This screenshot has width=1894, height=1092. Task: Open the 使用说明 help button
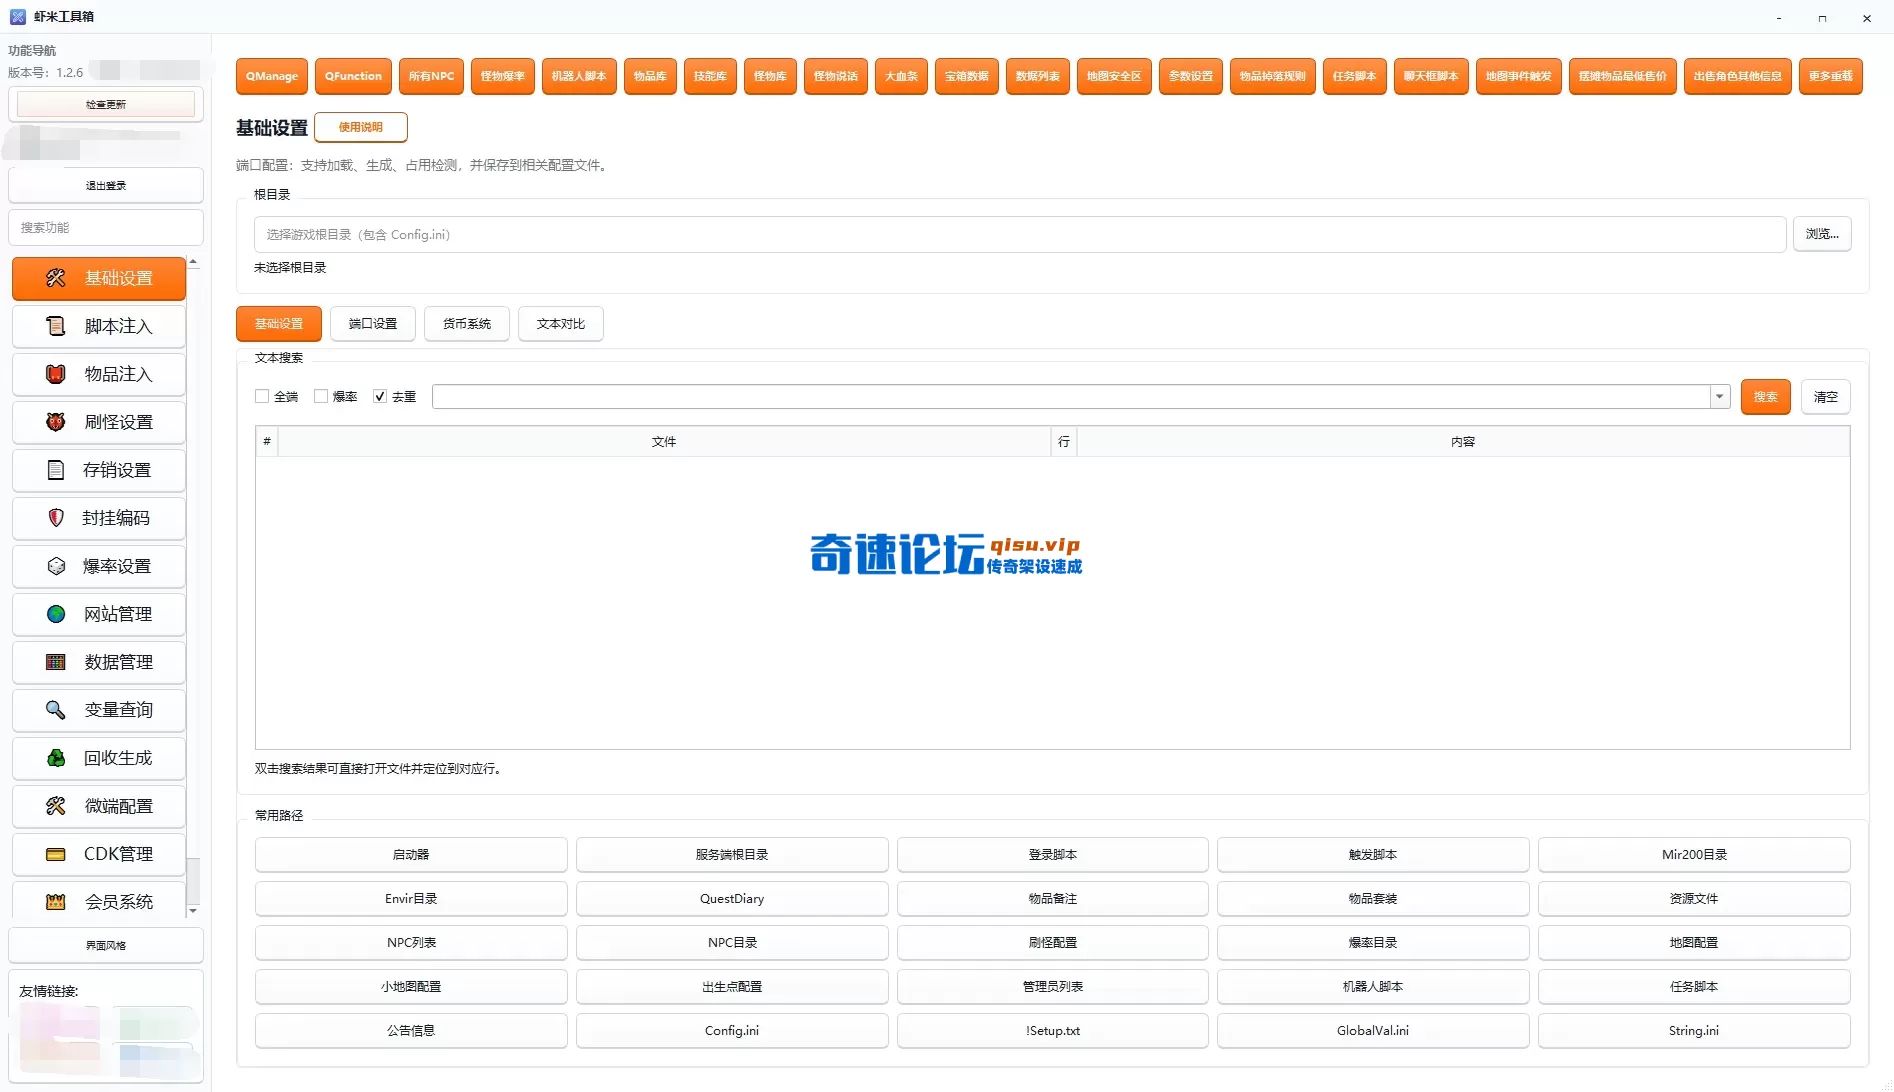click(361, 127)
